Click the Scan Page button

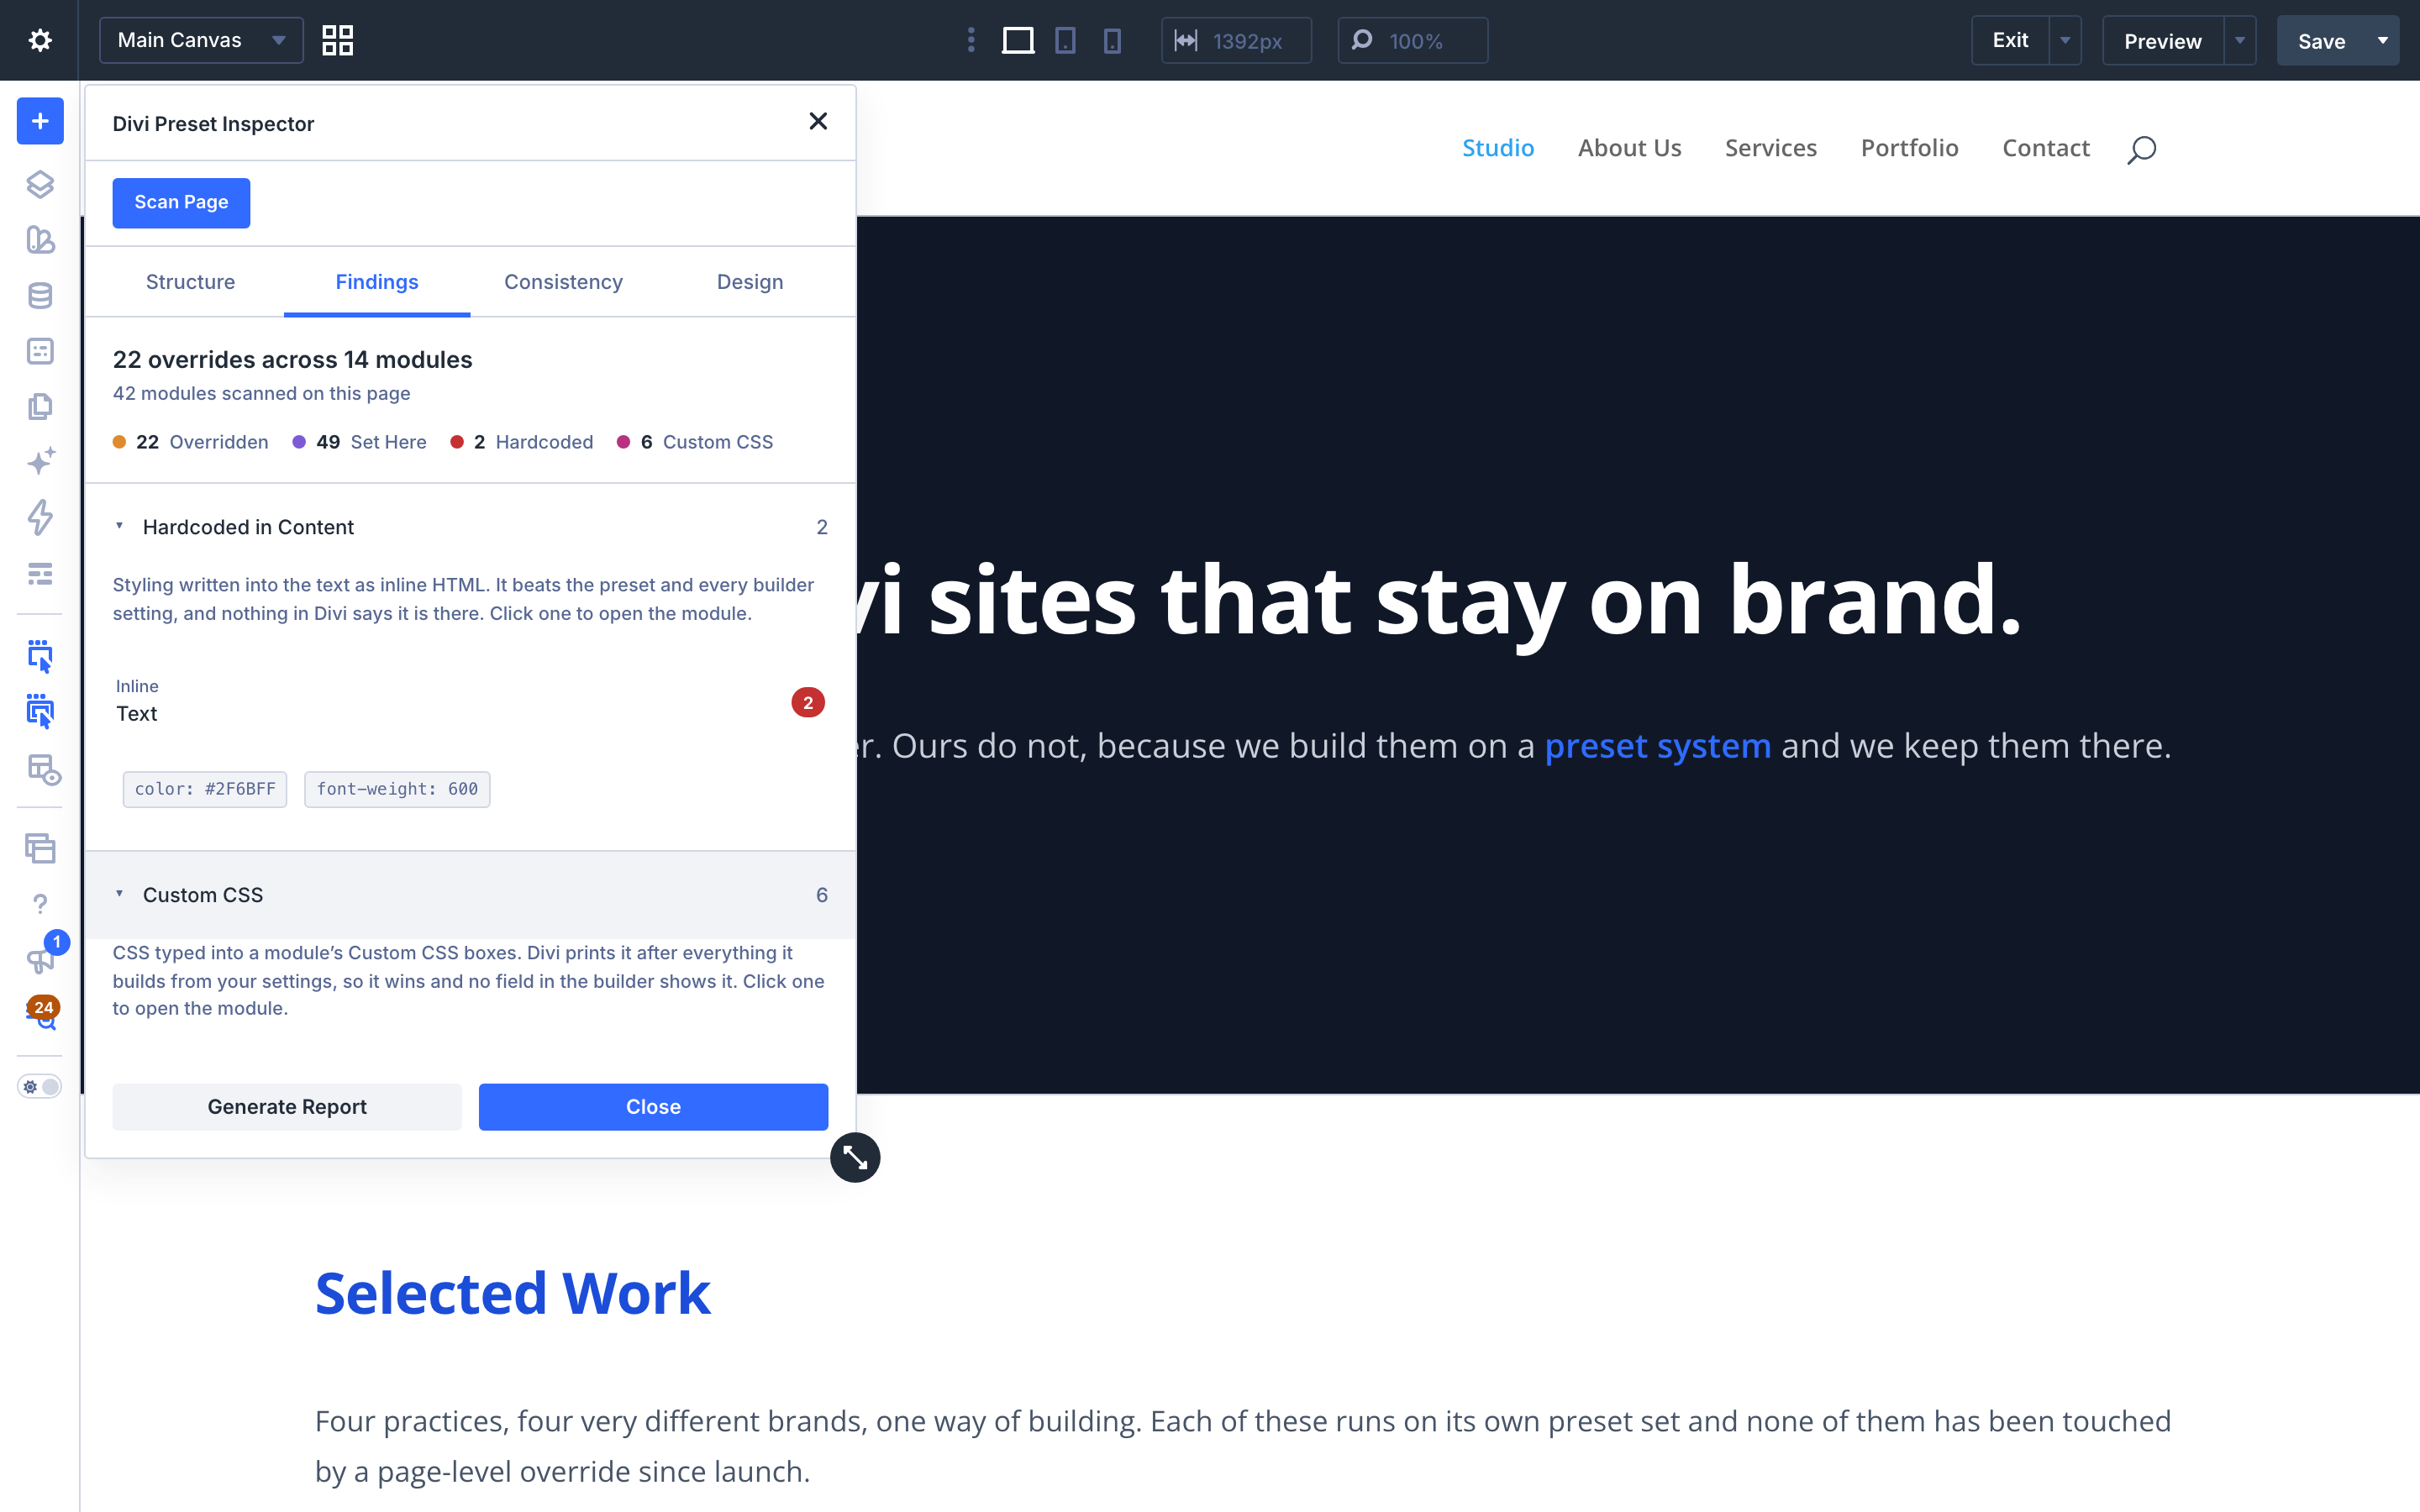pos(181,203)
